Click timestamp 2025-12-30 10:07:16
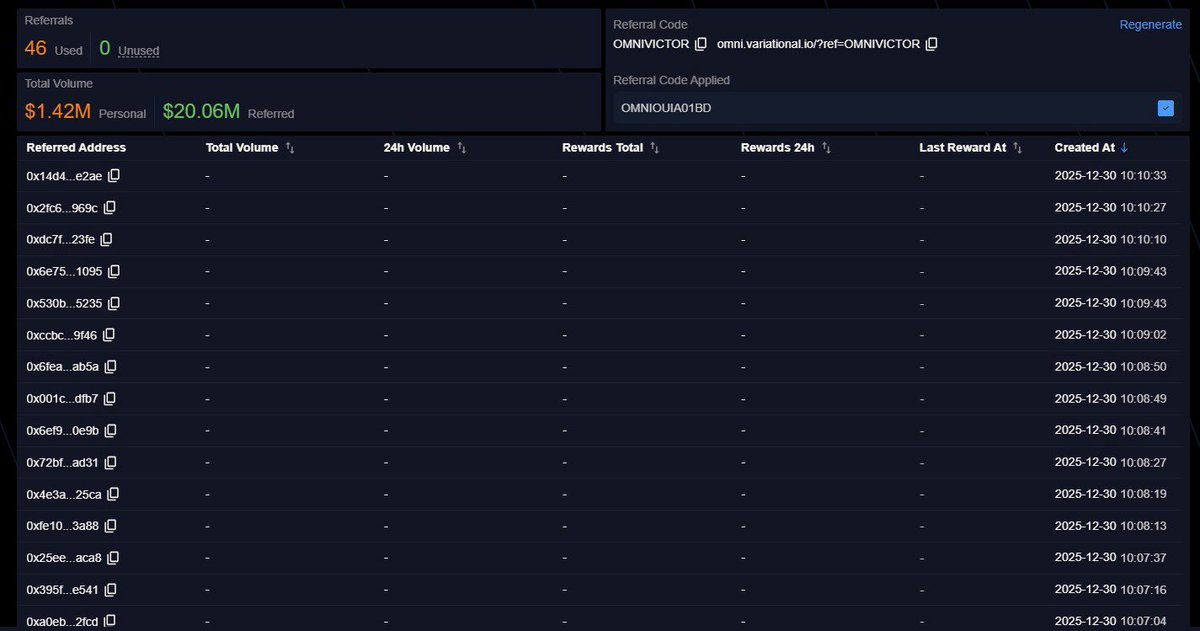Screen dimensions: 1200x631 (1111, 589)
